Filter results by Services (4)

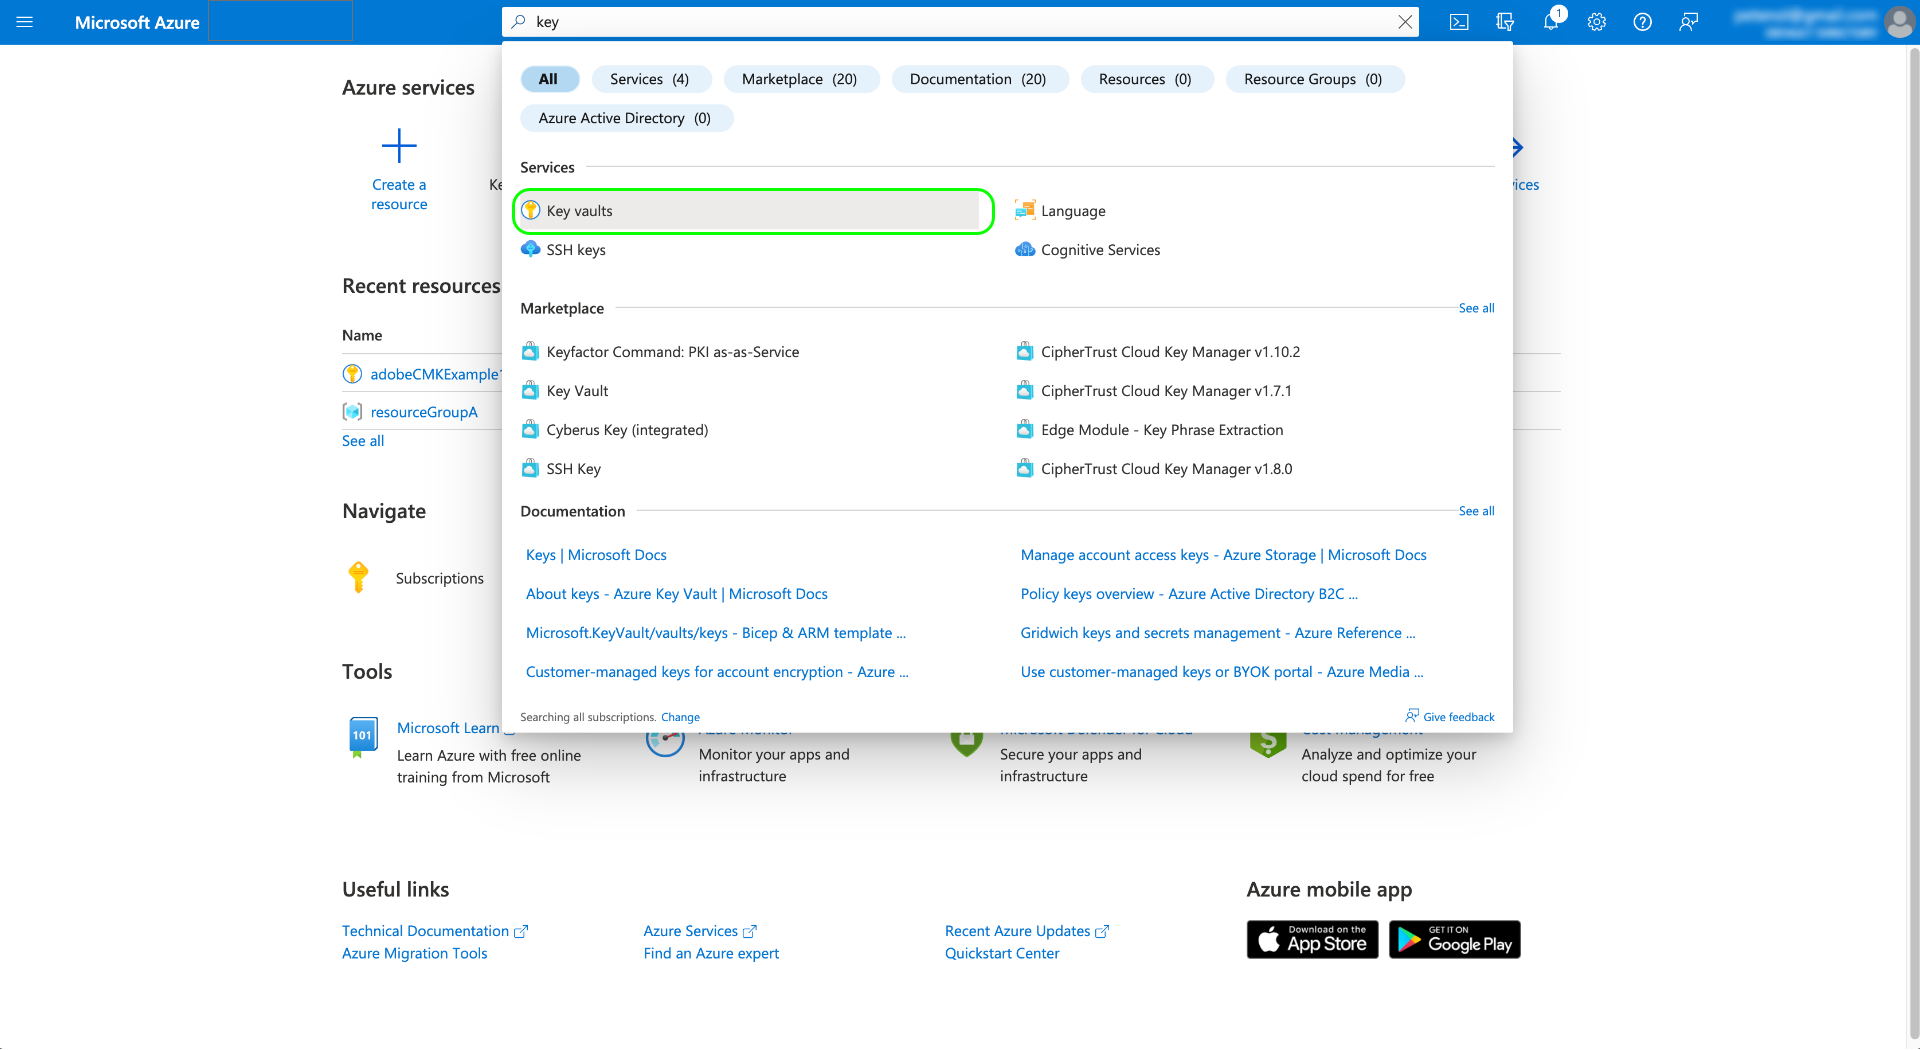click(x=650, y=79)
